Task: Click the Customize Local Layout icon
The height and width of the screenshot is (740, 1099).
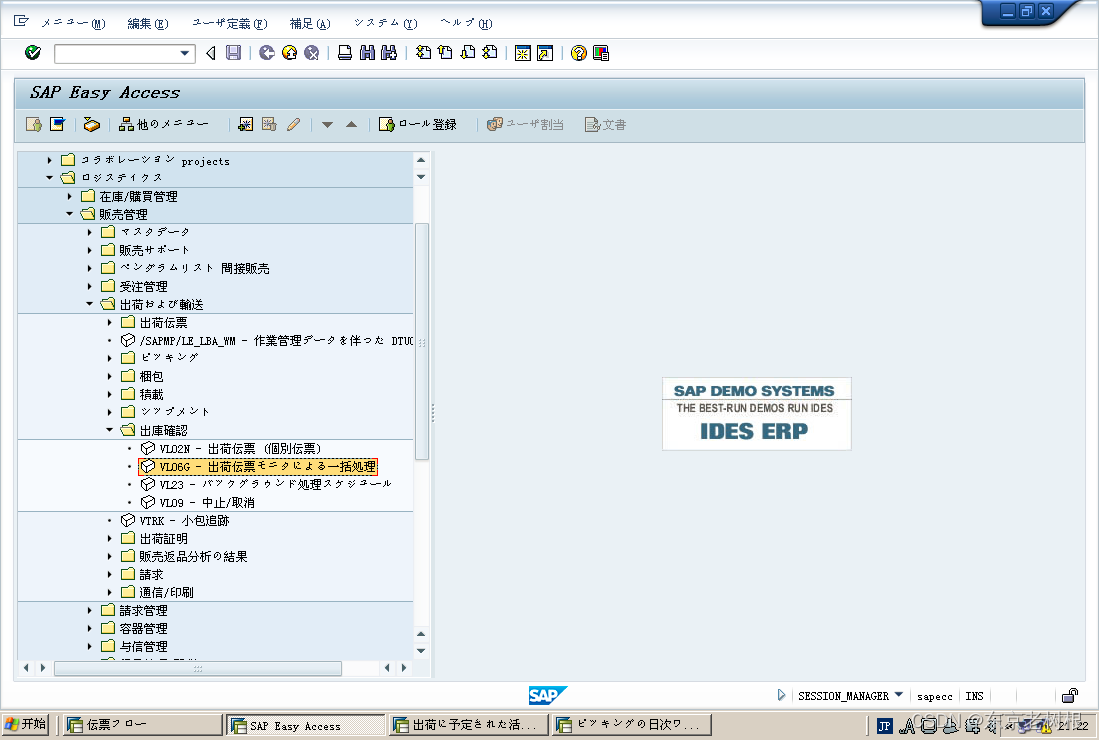Action: (x=601, y=53)
